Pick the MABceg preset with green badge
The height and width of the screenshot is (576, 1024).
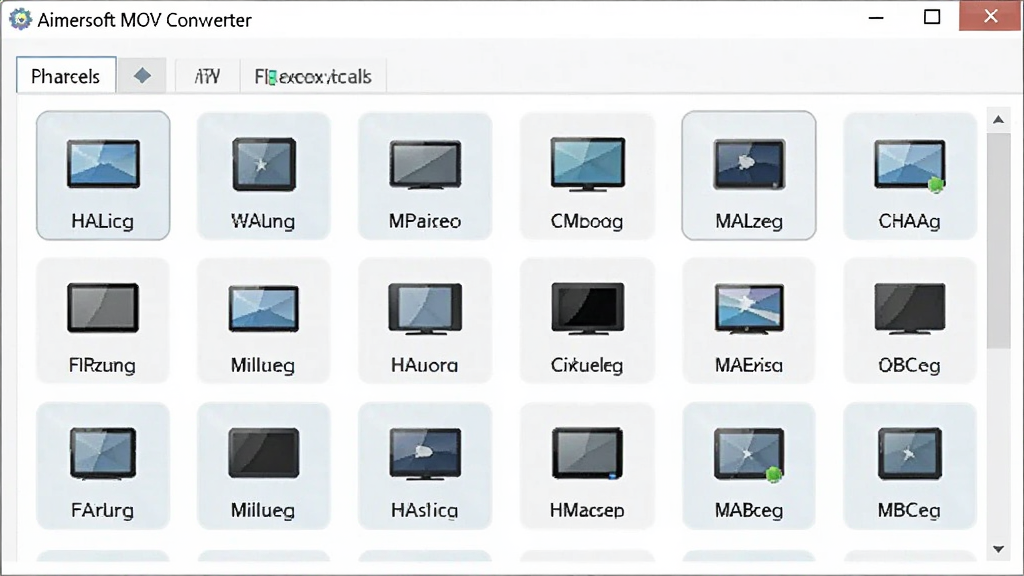pos(749,466)
